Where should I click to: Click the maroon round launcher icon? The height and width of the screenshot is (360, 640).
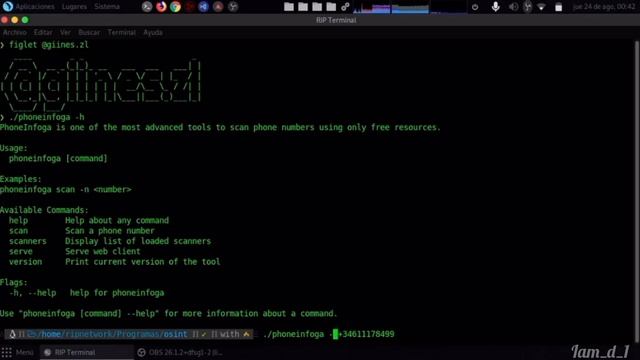click(218, 7)
